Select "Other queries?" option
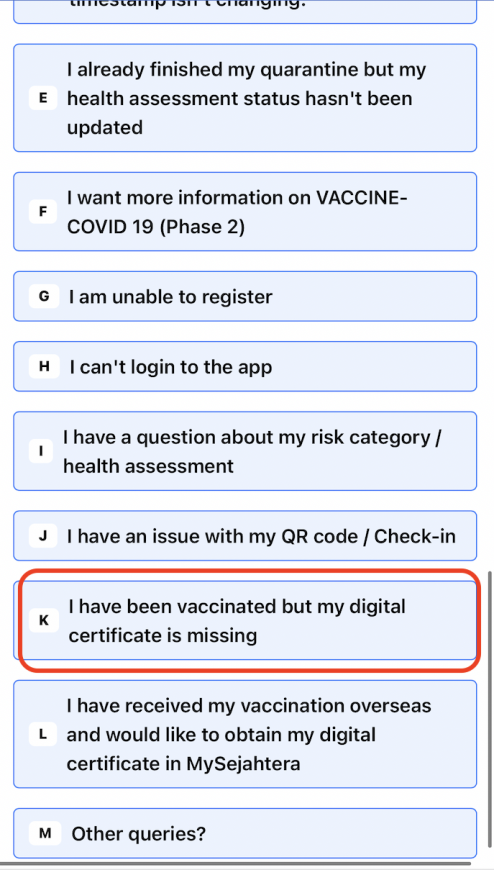Viewport: 494px width, 870px height. [245, 833]
